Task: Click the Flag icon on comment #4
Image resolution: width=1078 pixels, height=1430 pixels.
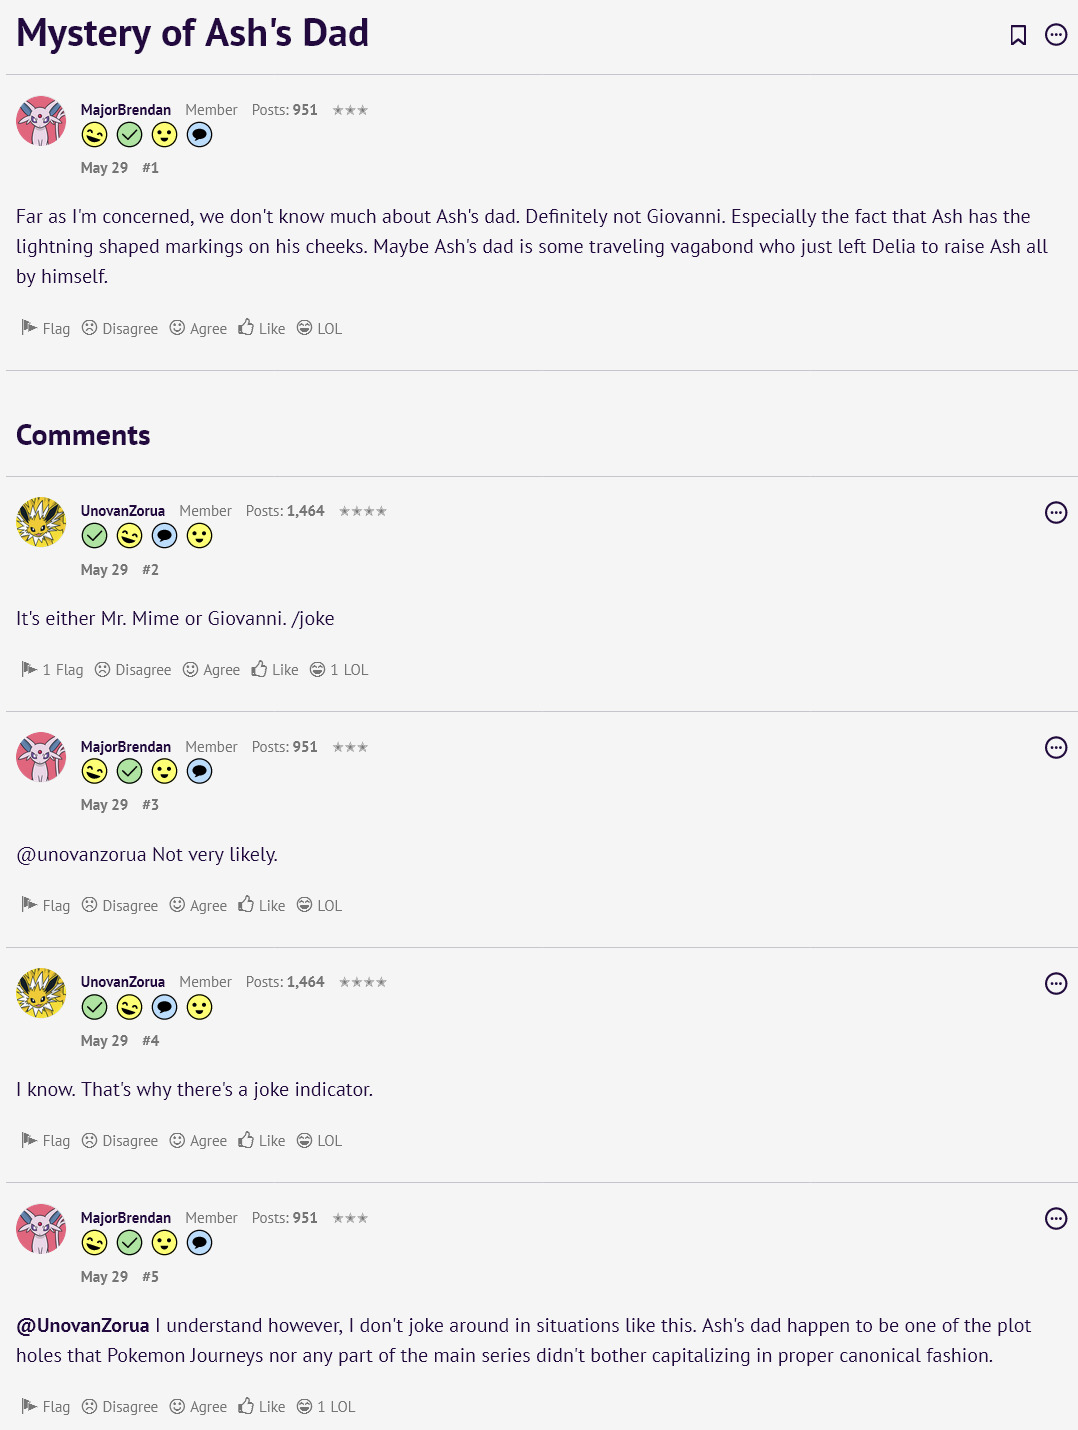Action: pos(30,1140)
